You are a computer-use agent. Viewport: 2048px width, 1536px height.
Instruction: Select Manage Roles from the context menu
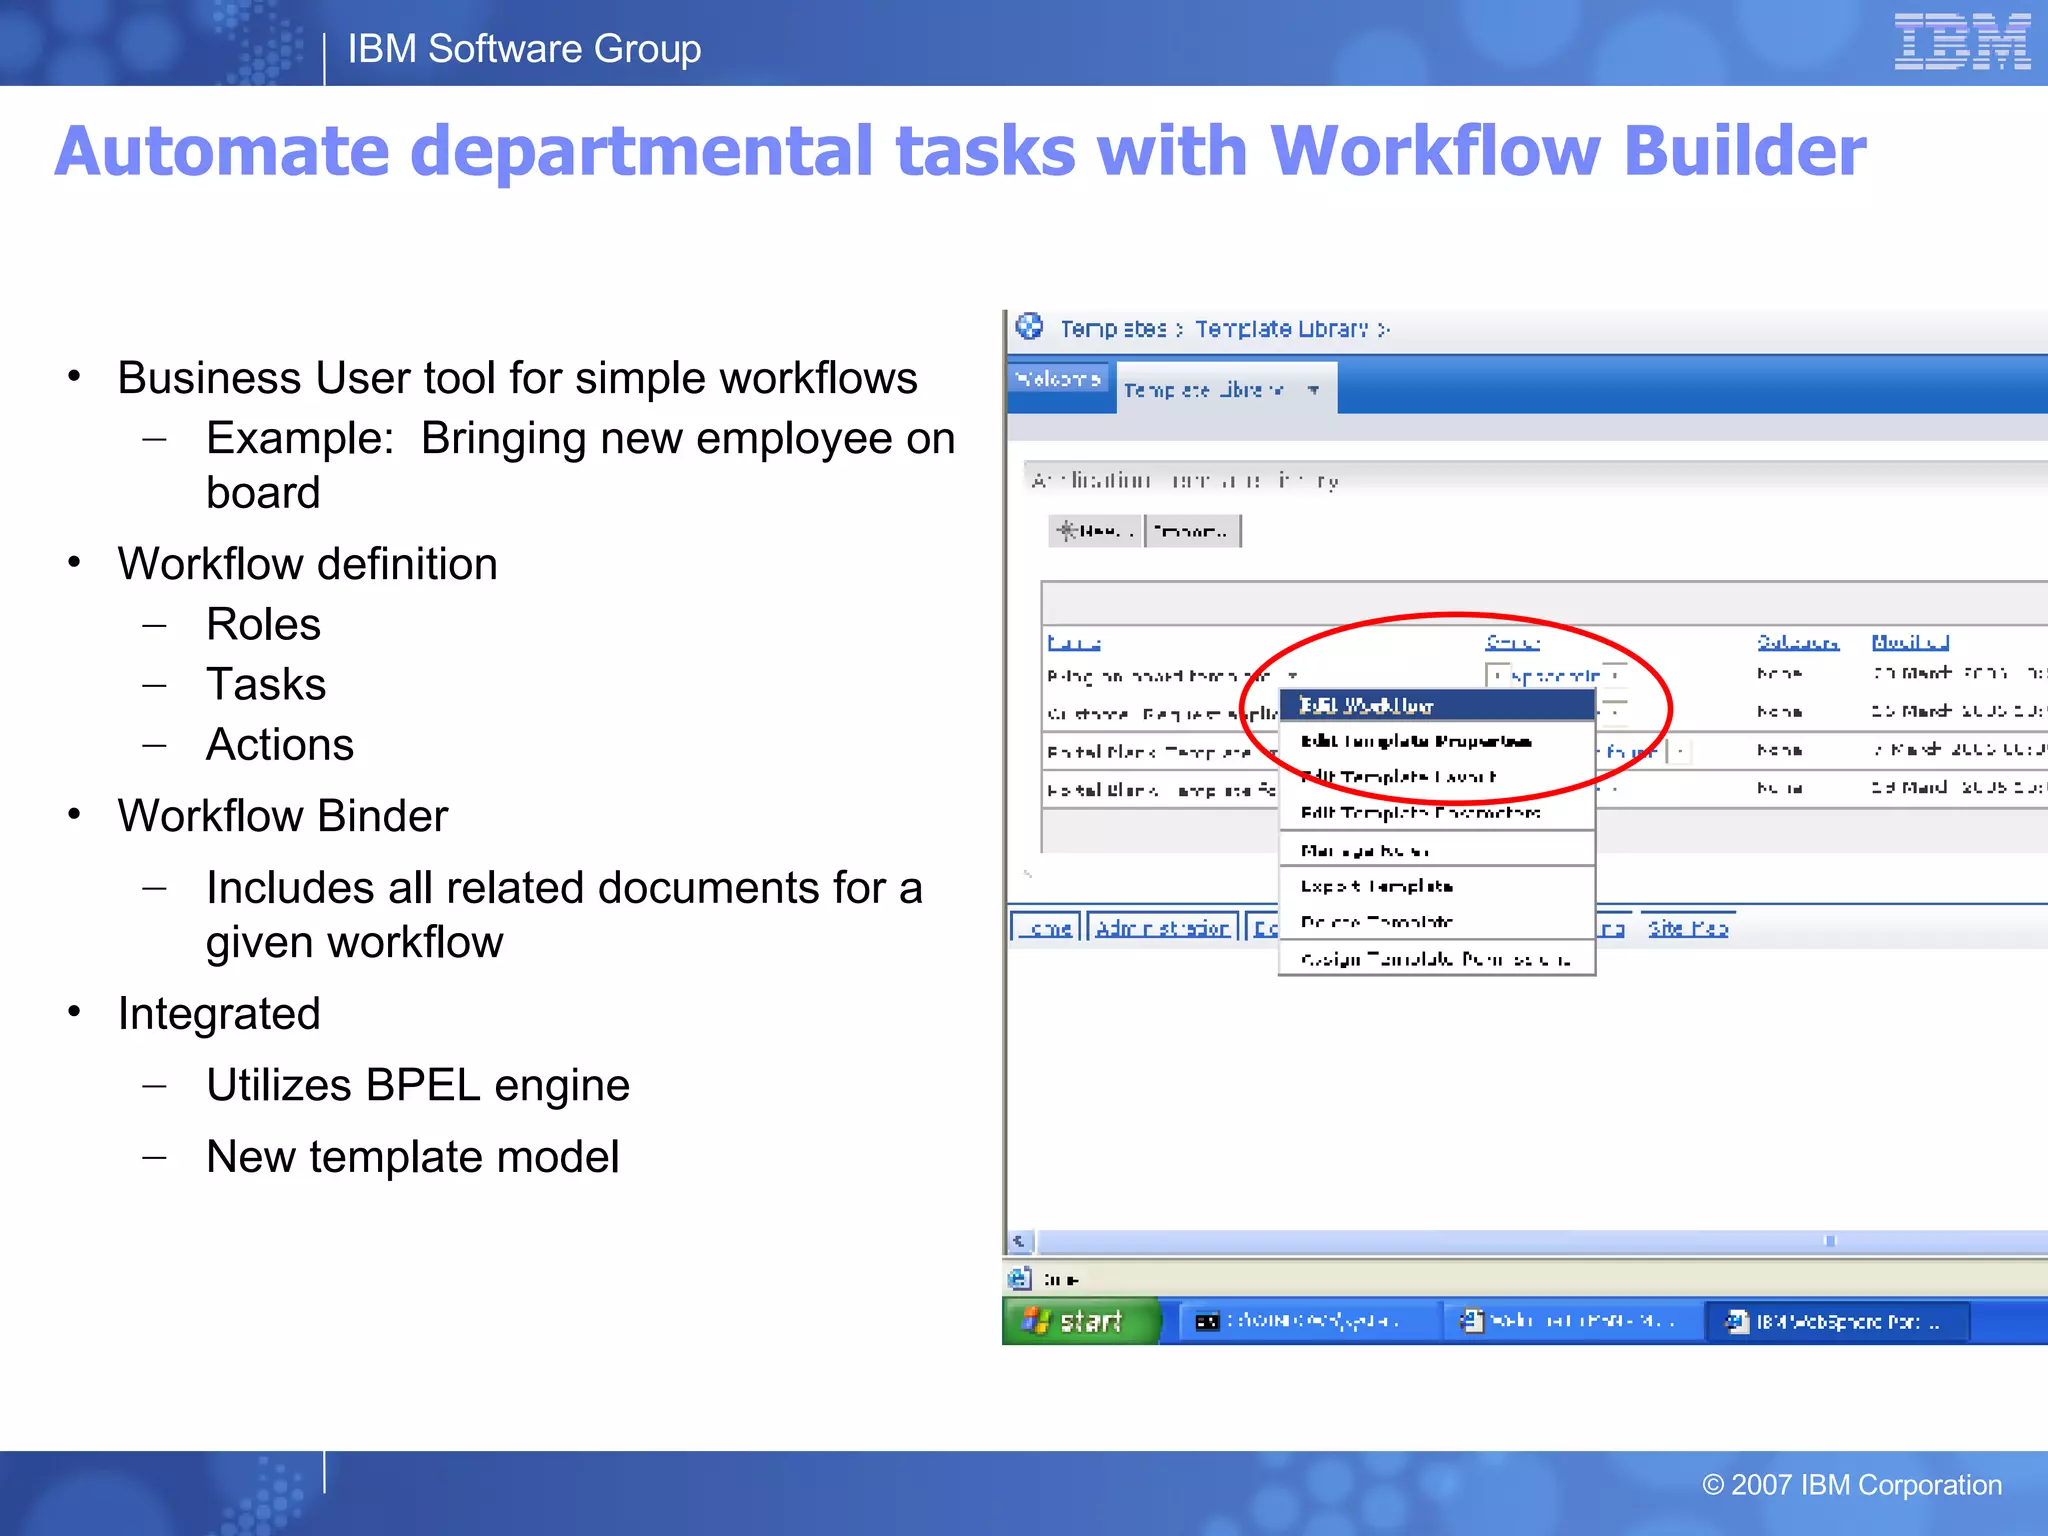point(1437,850)
